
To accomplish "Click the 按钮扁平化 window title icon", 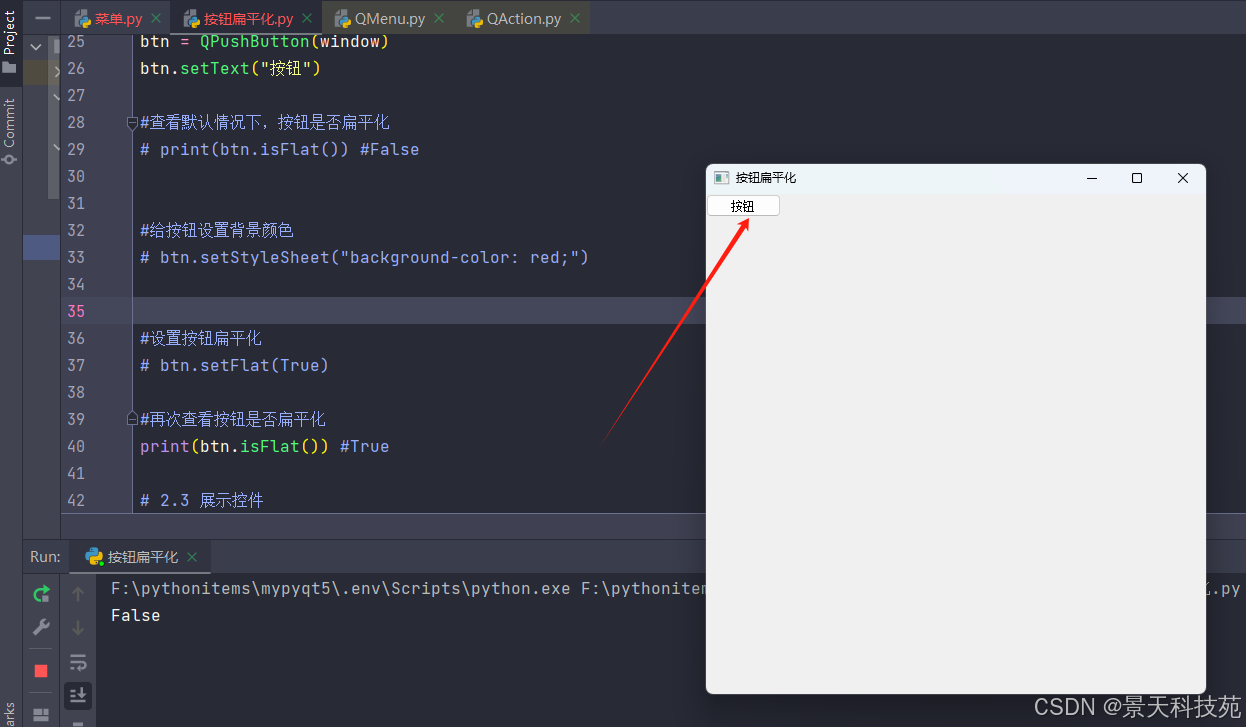I will [x=721, y=178].
